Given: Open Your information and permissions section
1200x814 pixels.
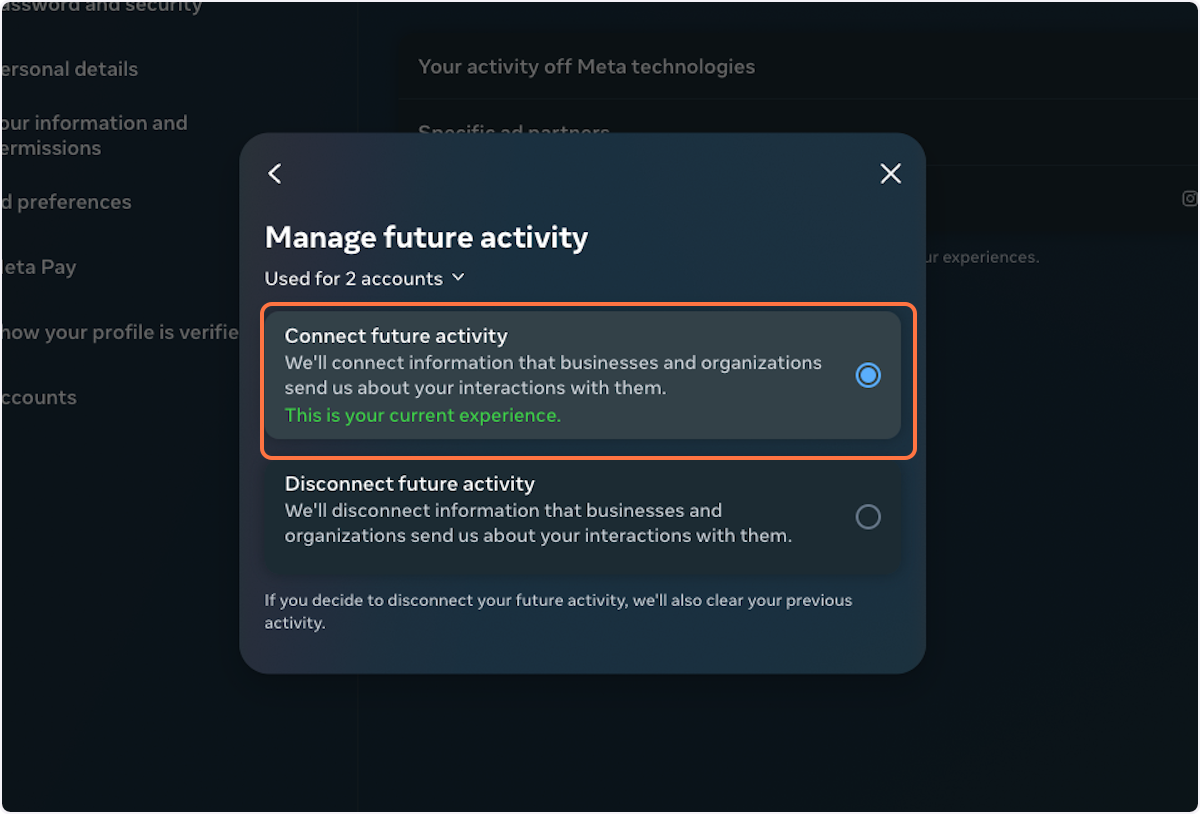Looking at the screenshot, I should coord(93,135).
